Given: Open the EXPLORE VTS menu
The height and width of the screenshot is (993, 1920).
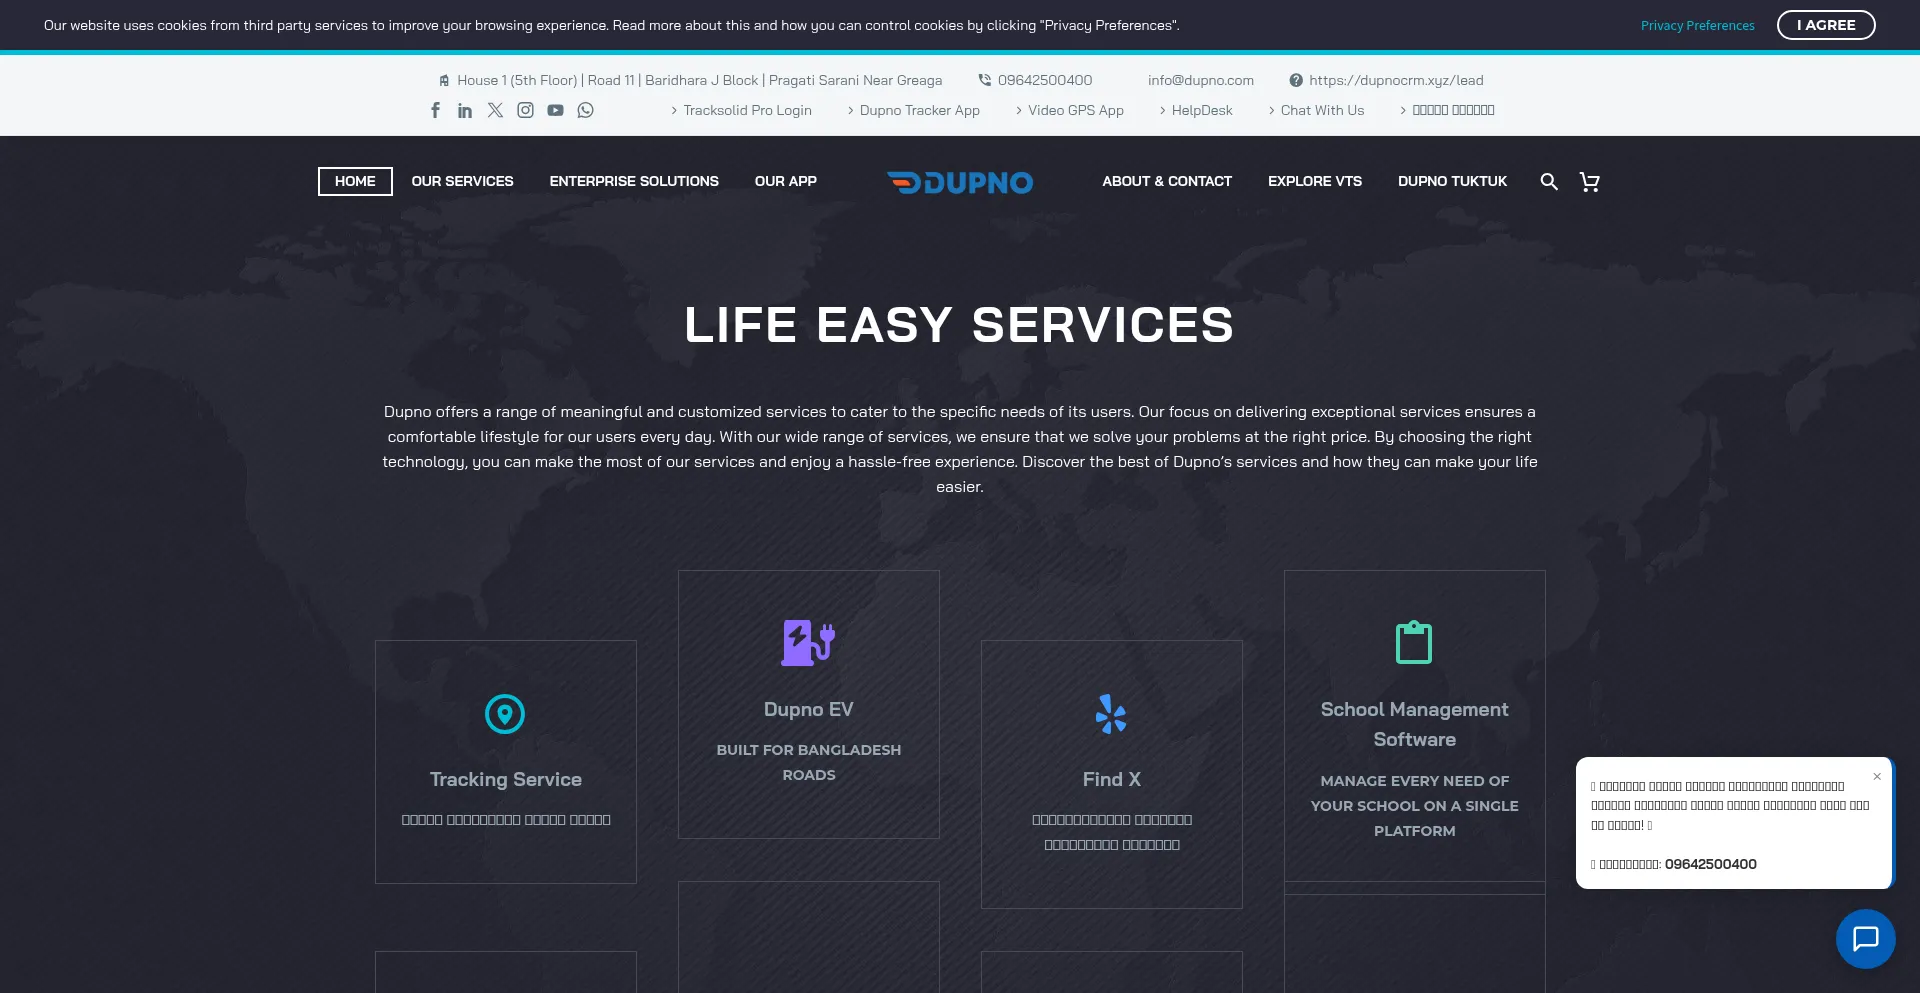Looking at the screenshot, I should click(1315, 181).
